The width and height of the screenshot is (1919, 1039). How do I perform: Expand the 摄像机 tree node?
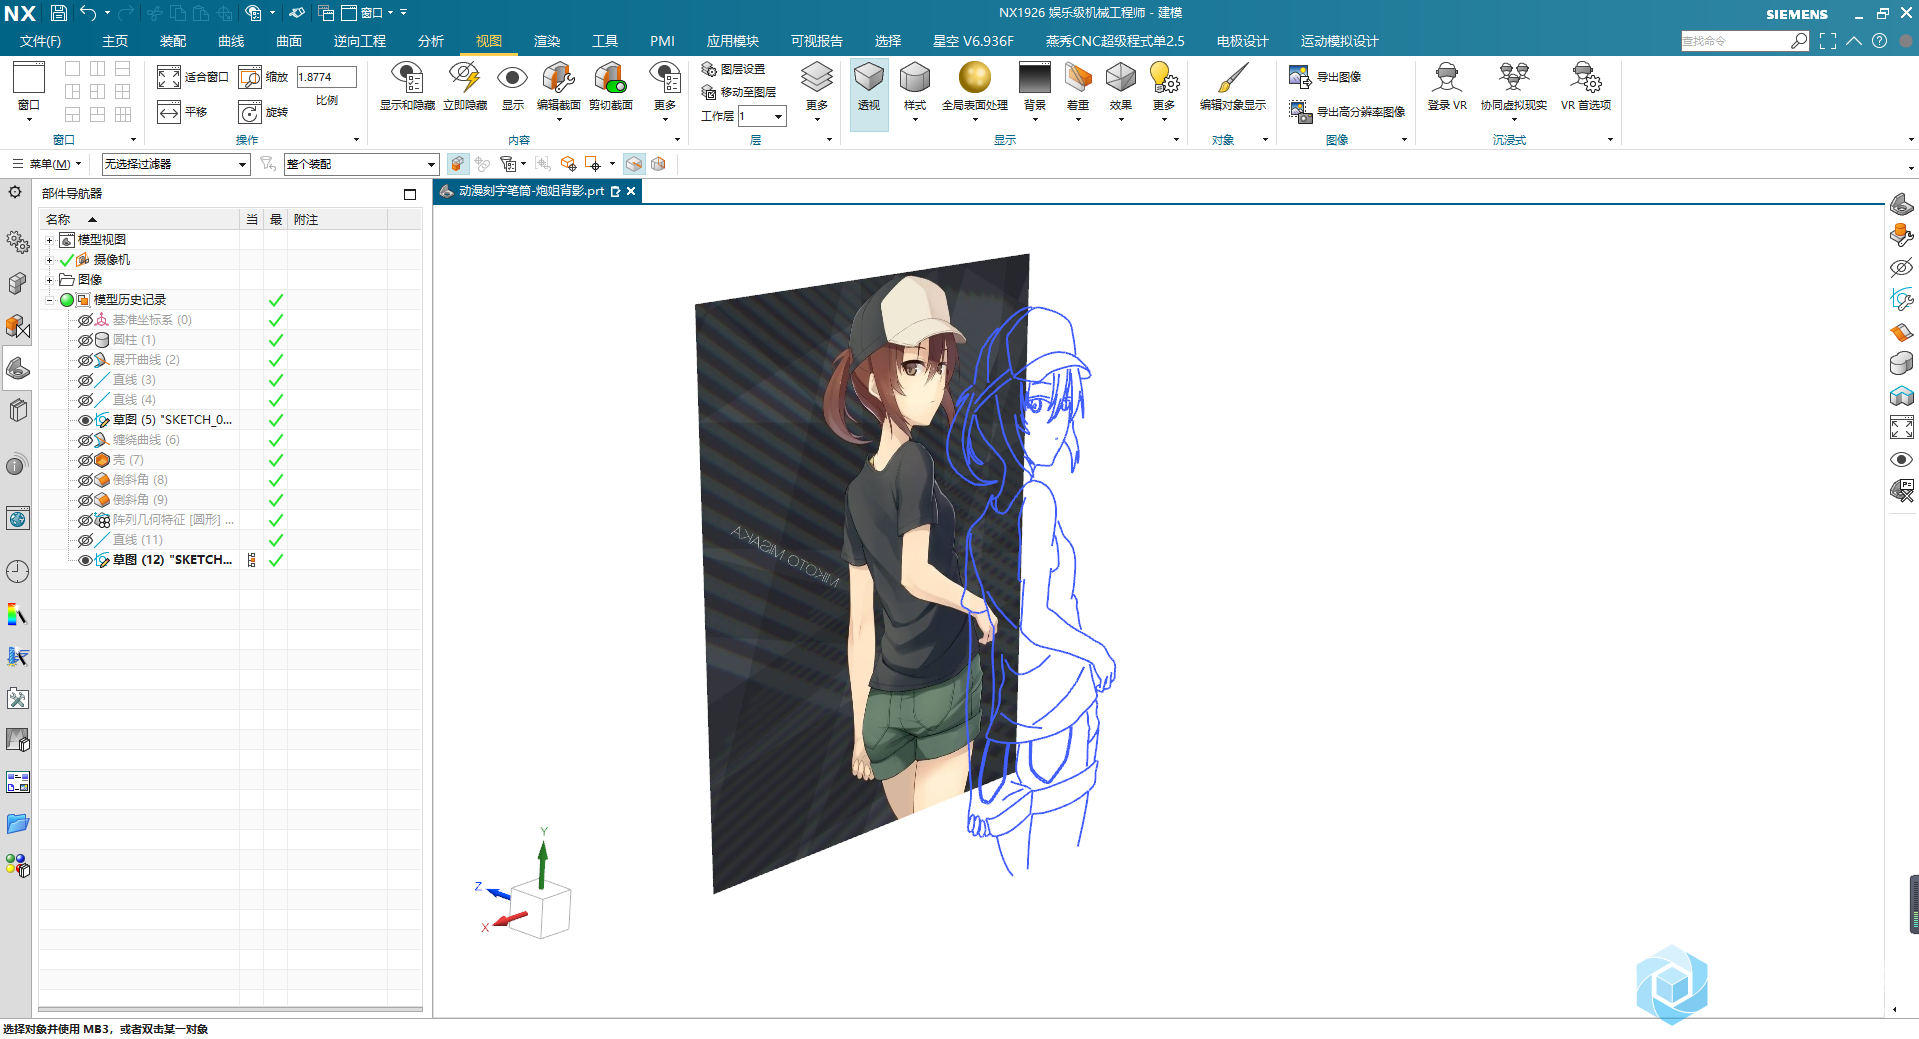49,260
